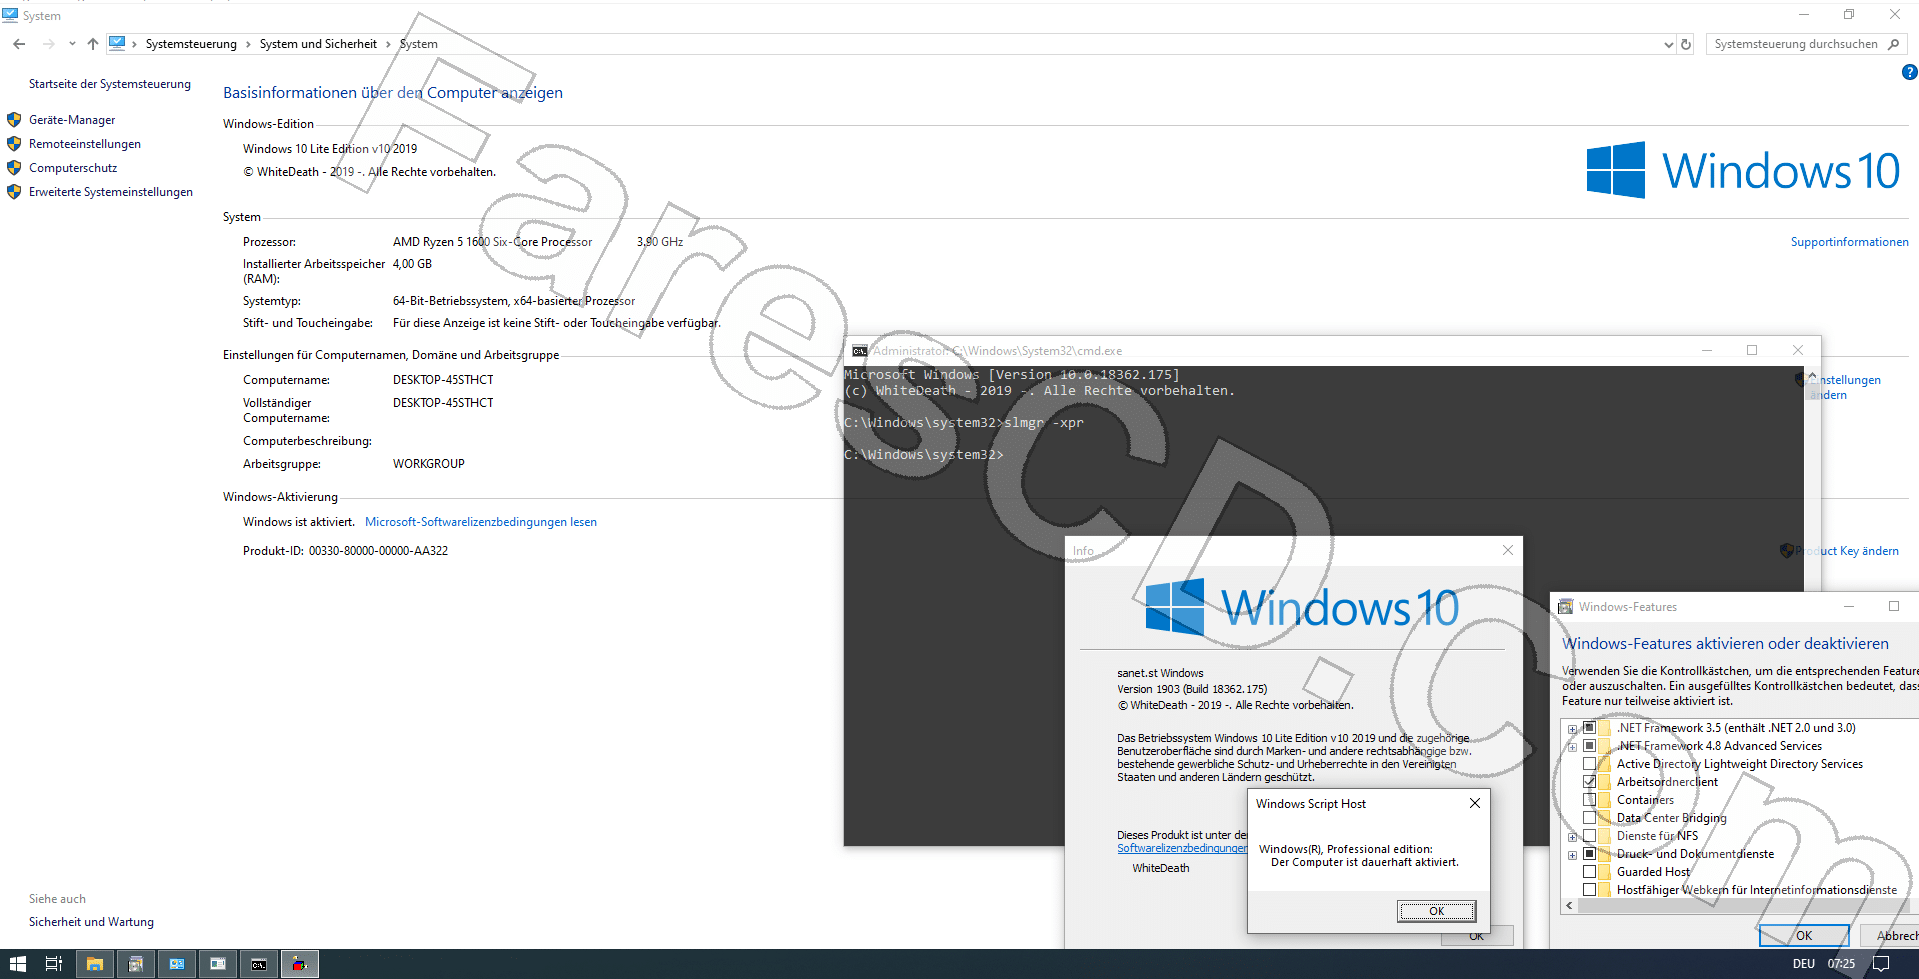
Task: Maximize the cmd.exe window
Action: [1752, 350]
